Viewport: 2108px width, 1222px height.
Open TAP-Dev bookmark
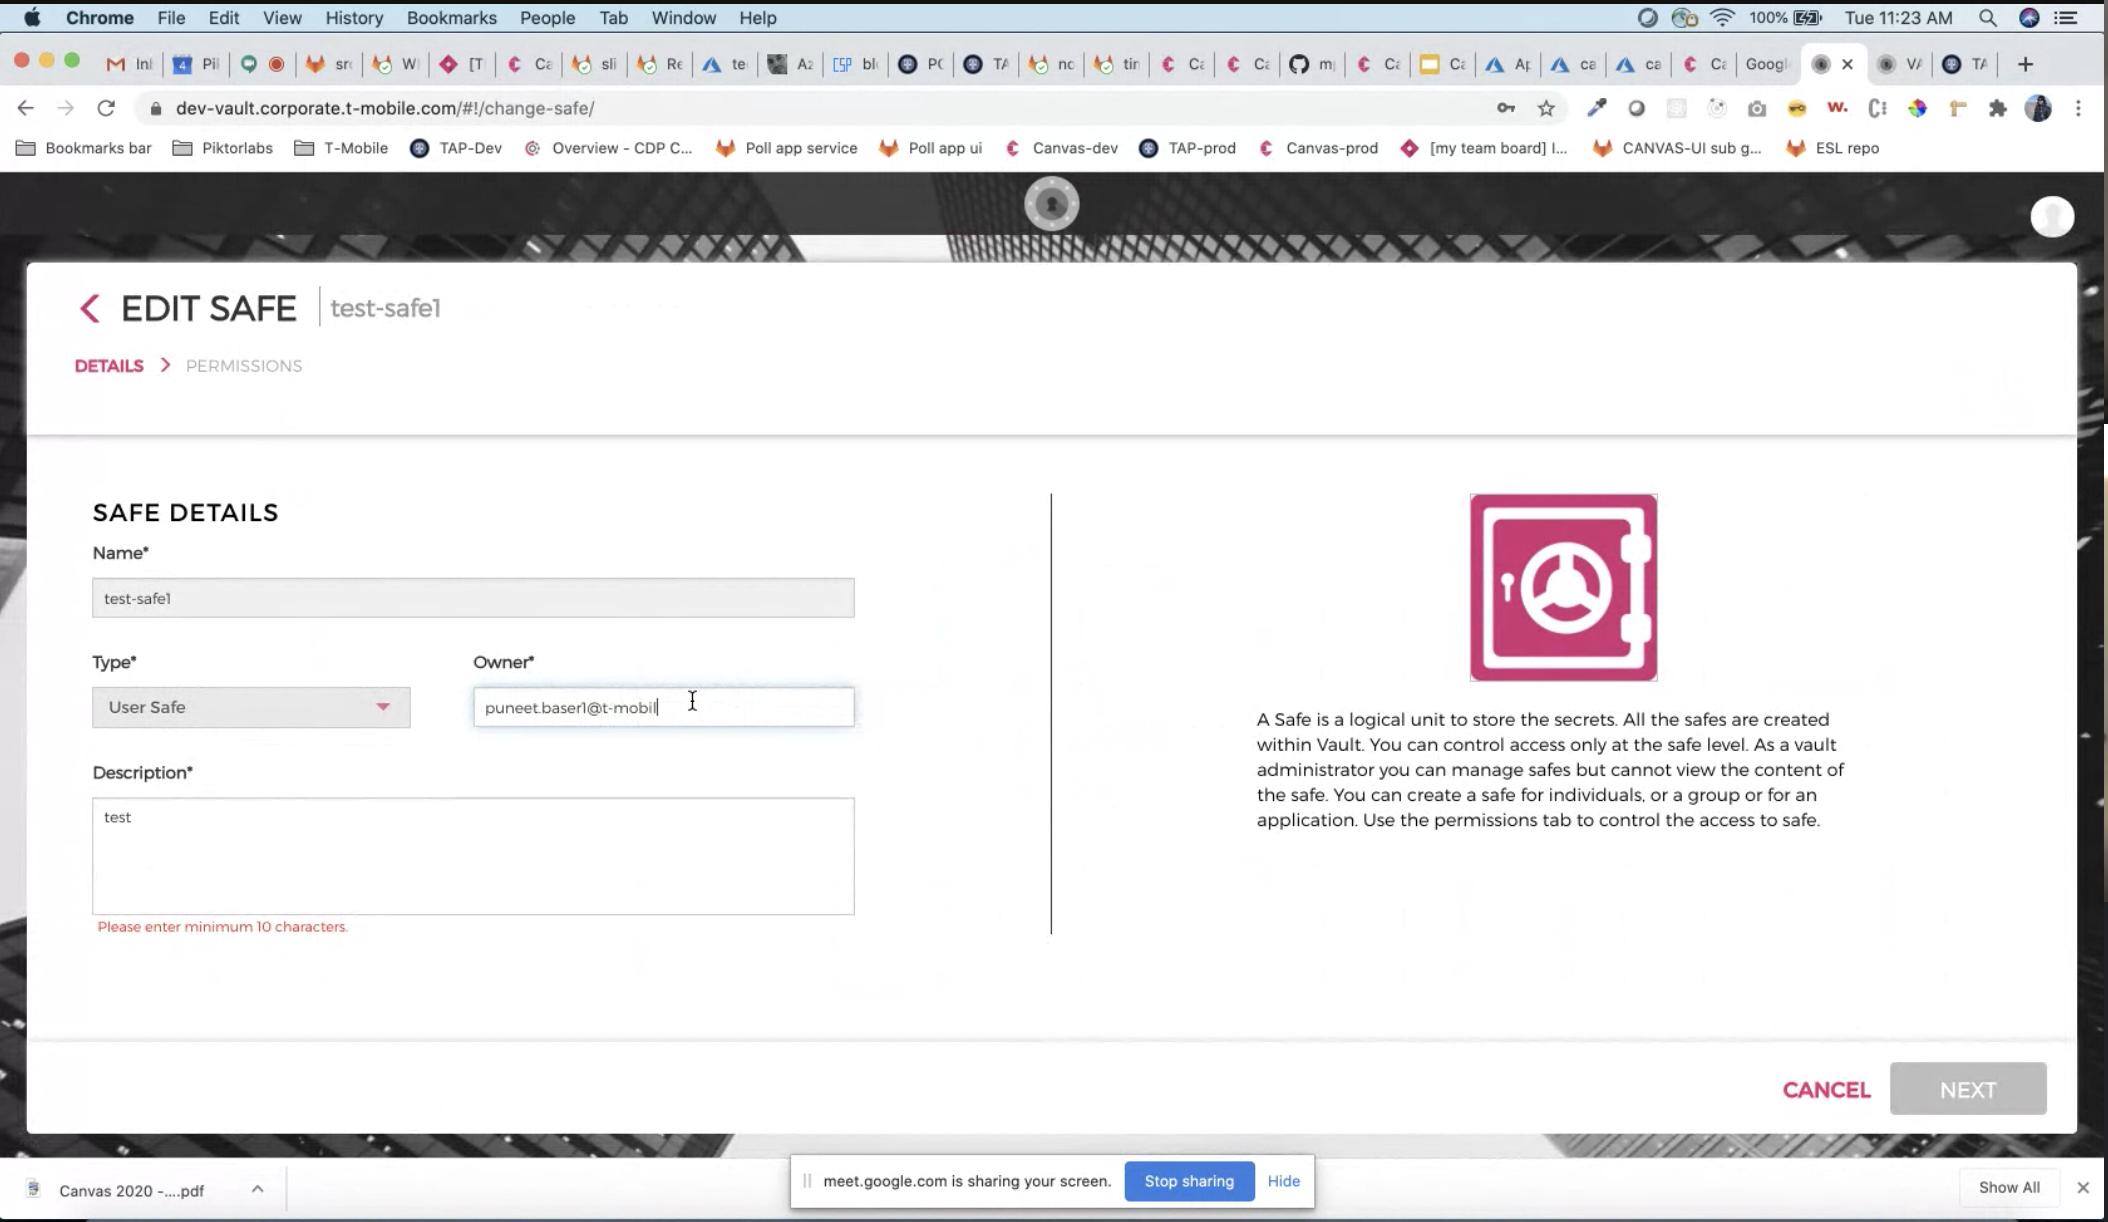[456, 148]
